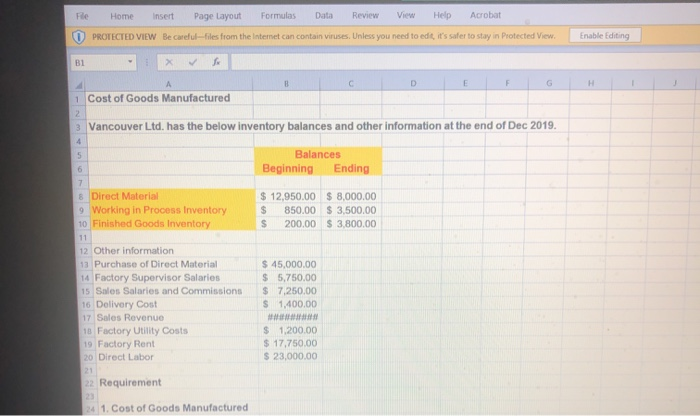Viewport: 700px width, 416px height.
Task: Click the $3,500.00 ending balance cell
Action: pyautogui.click(x=351, y=210)
